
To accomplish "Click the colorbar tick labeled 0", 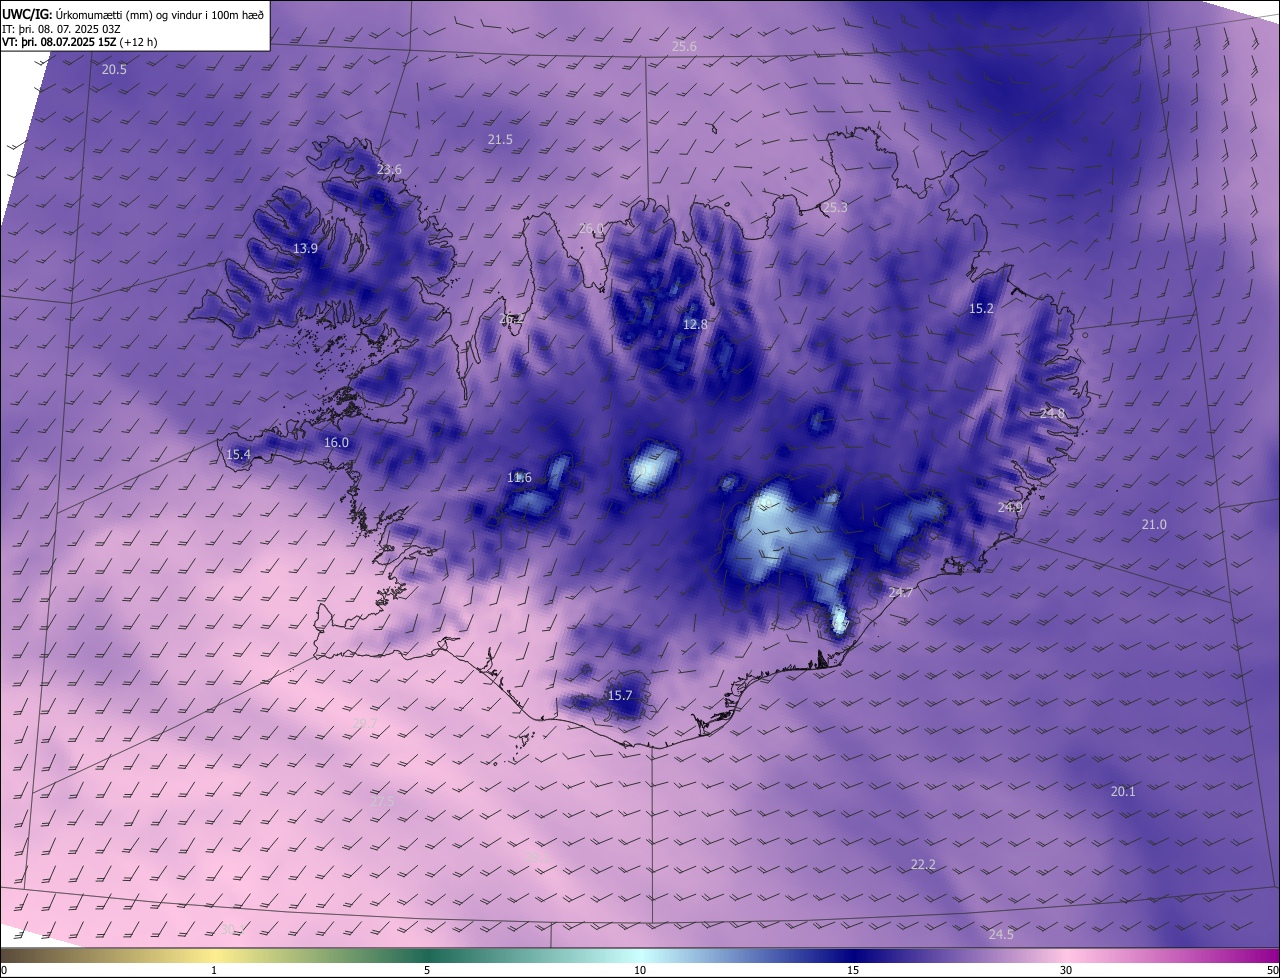I will tap(4, 970).
